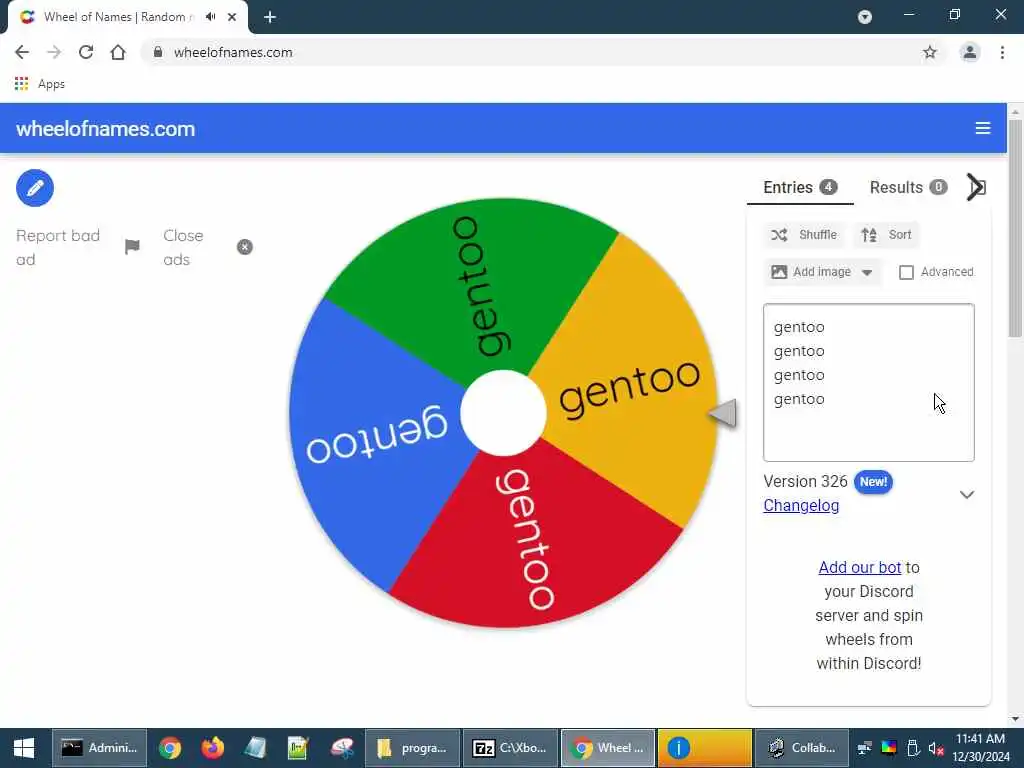Screen dimensions: 1024x768
Task: Switch to the Entries tab
Action: [x=800, y=187]
